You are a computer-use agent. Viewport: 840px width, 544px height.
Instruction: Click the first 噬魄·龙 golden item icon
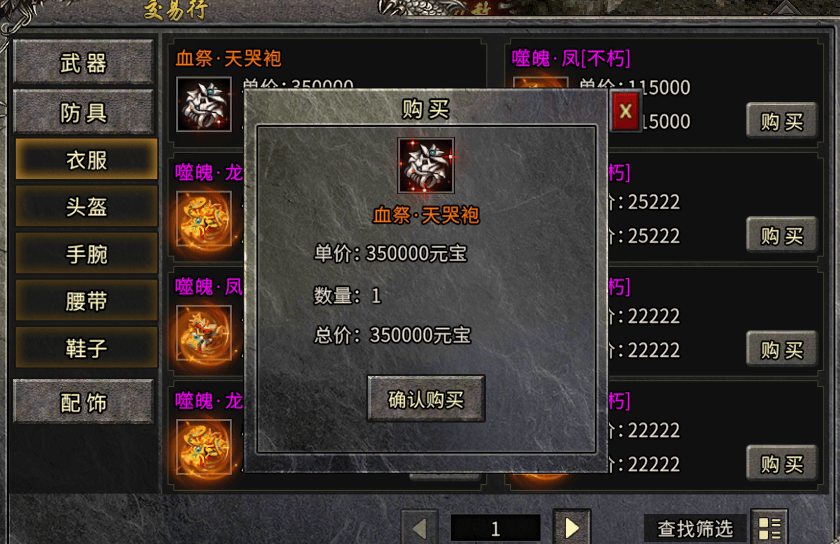pos(204,219)
